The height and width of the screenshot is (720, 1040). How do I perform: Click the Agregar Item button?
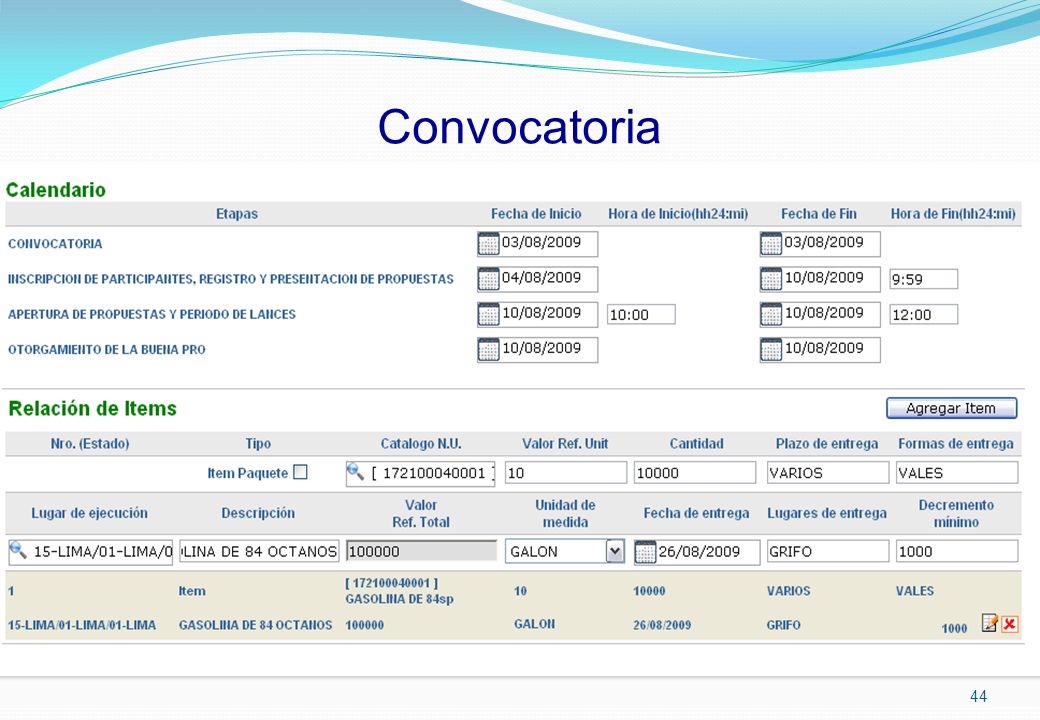click(951, 408)
